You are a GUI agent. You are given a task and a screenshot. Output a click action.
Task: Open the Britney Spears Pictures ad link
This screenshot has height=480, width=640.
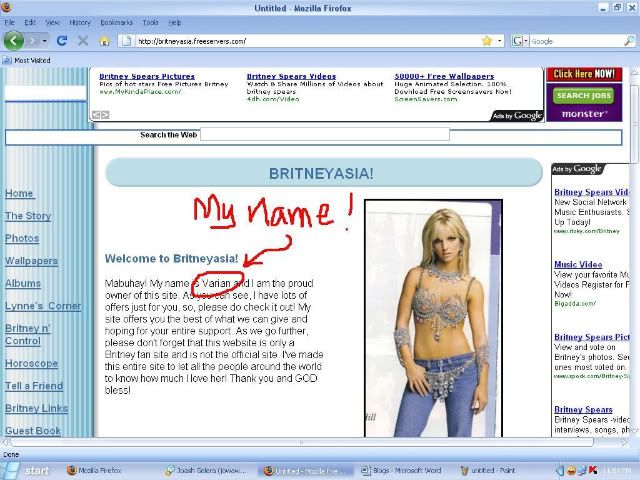(x=147, y=76)
